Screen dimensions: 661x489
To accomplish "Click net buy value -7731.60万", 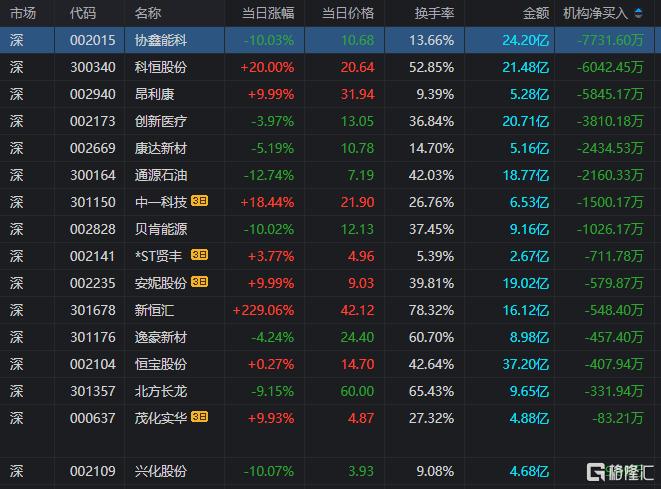I will pyautogui.click(x=610, y=40).
